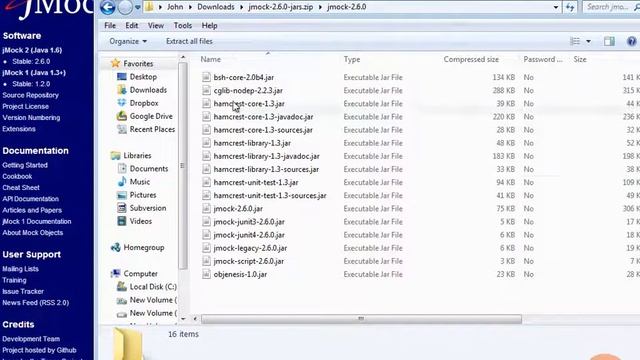
Task: Select jmock-junit4-2.6.0.jar file icon
Action: (206, 235)
